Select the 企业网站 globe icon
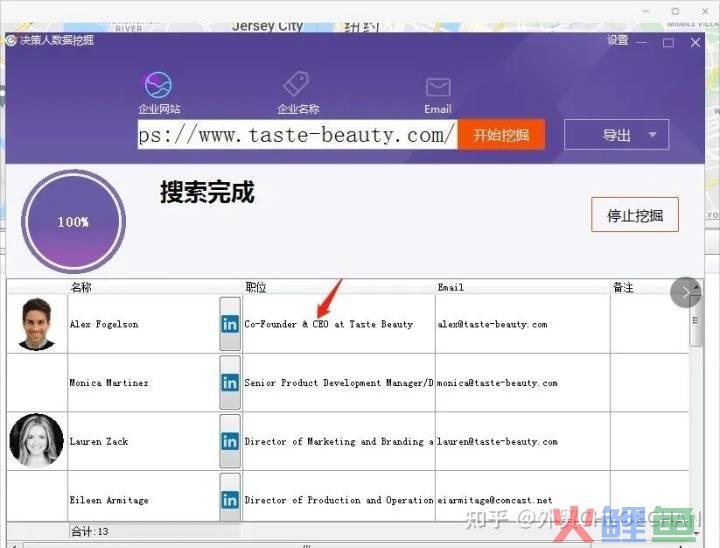This screenshot has width=720, height=548. (x=158, y=85)
